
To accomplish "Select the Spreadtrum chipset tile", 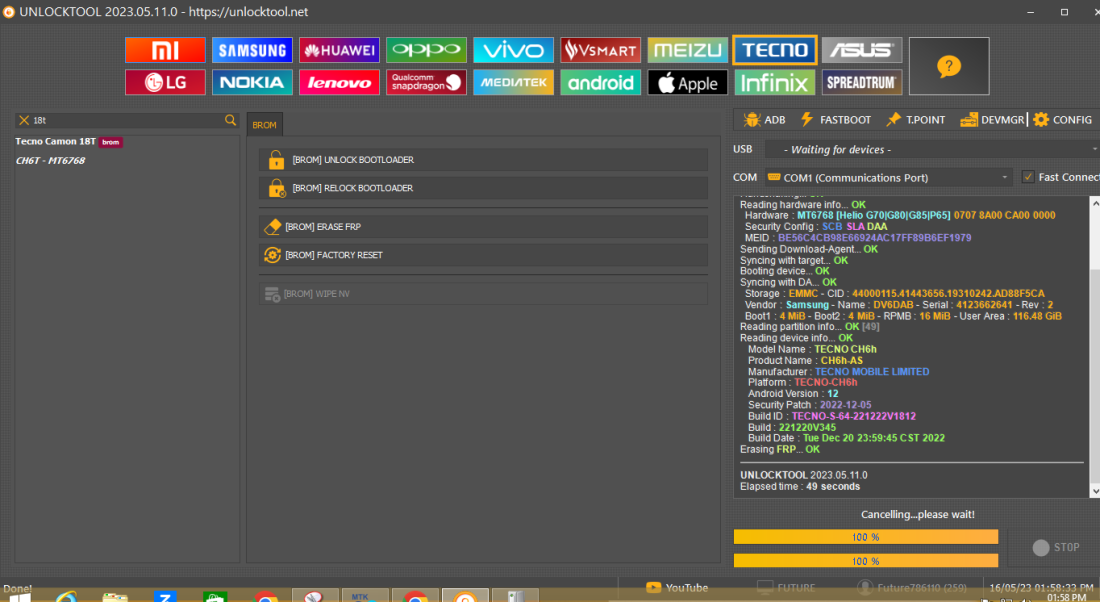I will click(x=861, y=82).
